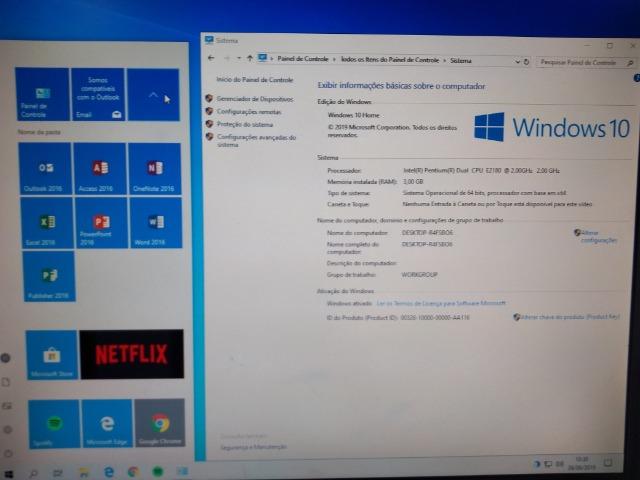Click 'Alterar chave do produto' link
Image resolution: width=640 pixels, height=480 pixels.
click(x=570, y=317)
